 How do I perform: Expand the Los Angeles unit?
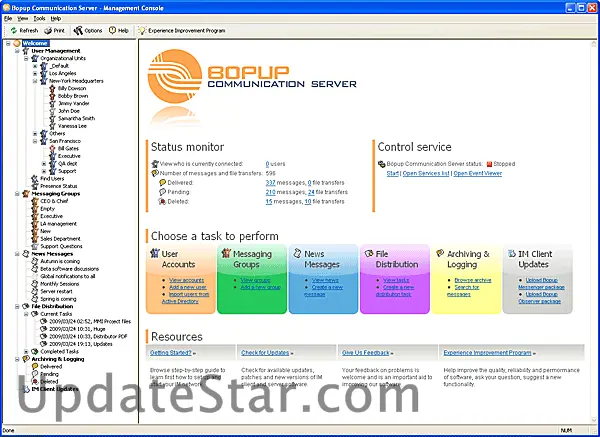(35, 73)
